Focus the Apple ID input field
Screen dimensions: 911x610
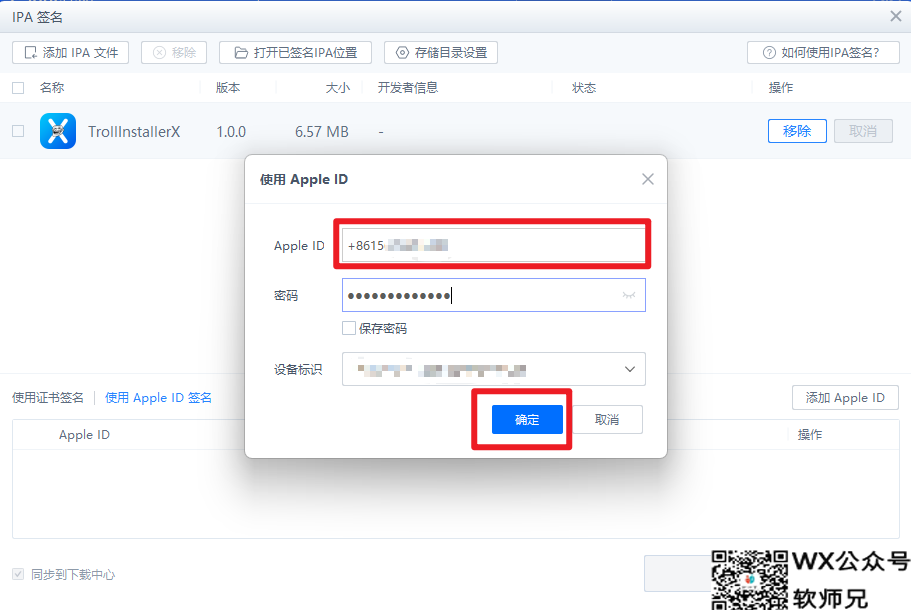pos(493,245)
